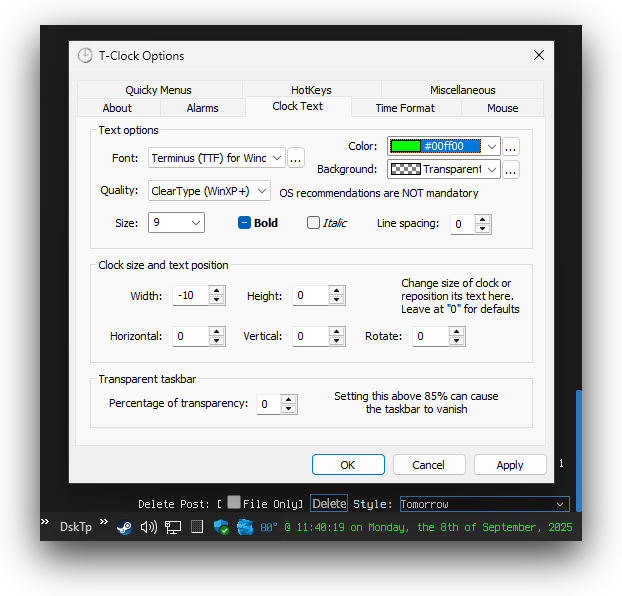
Task: Toggle the Bold checkbox
Action: click(244, 223)
